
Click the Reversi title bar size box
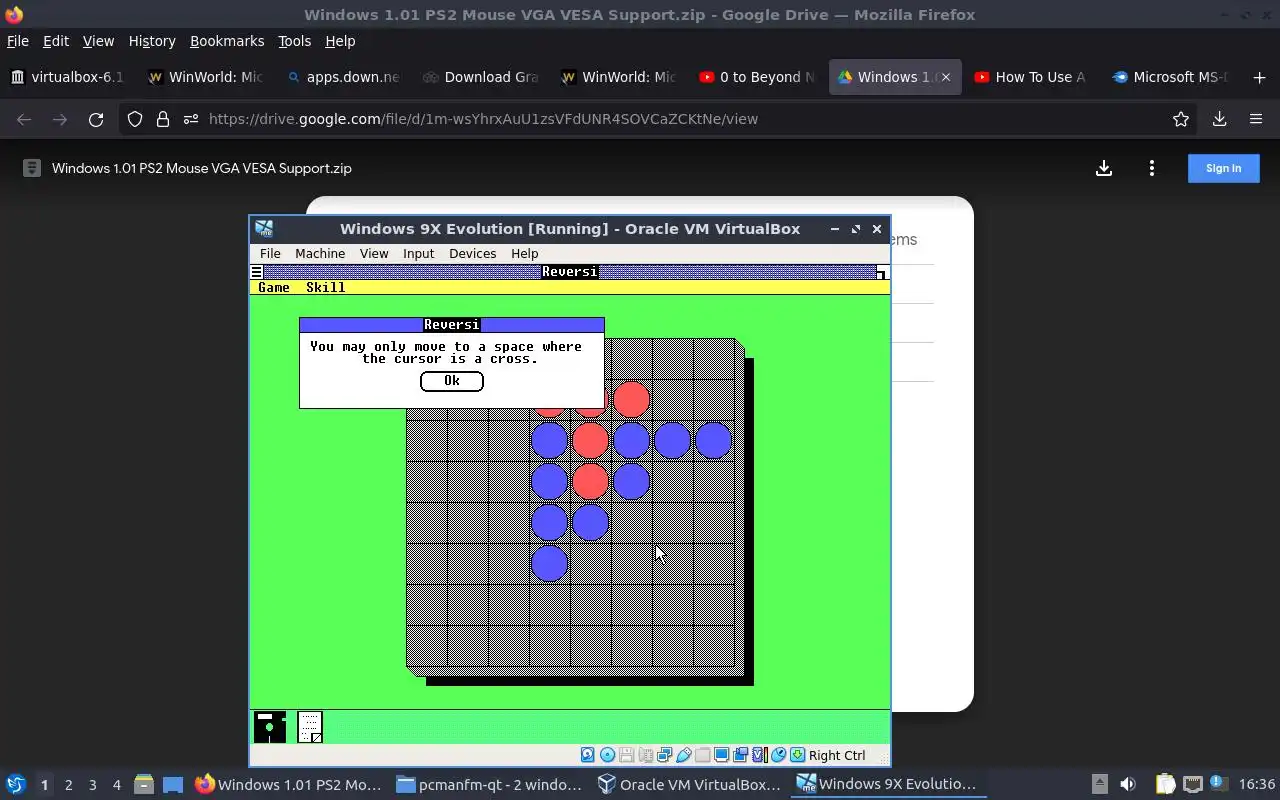coord(881,272)
